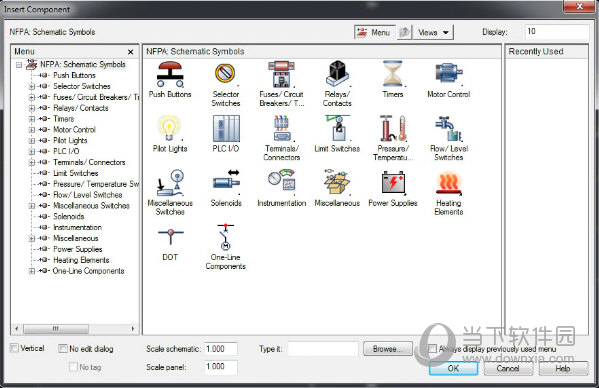Open the Motor Control icon

449,74
